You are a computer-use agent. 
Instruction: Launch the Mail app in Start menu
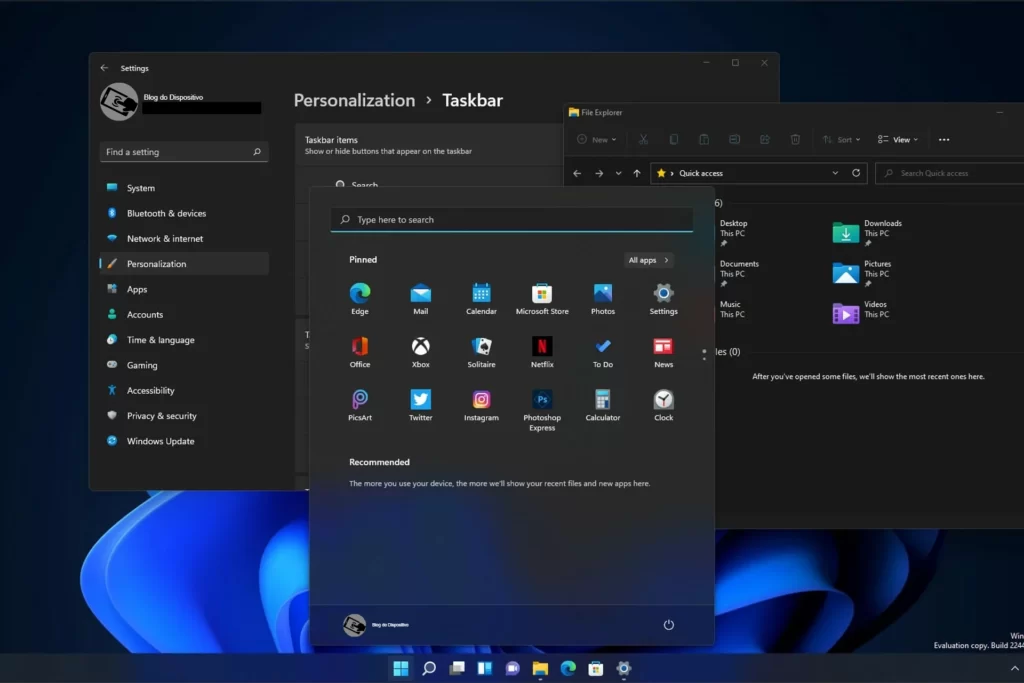pyautogui.click(x=421, y=299)
